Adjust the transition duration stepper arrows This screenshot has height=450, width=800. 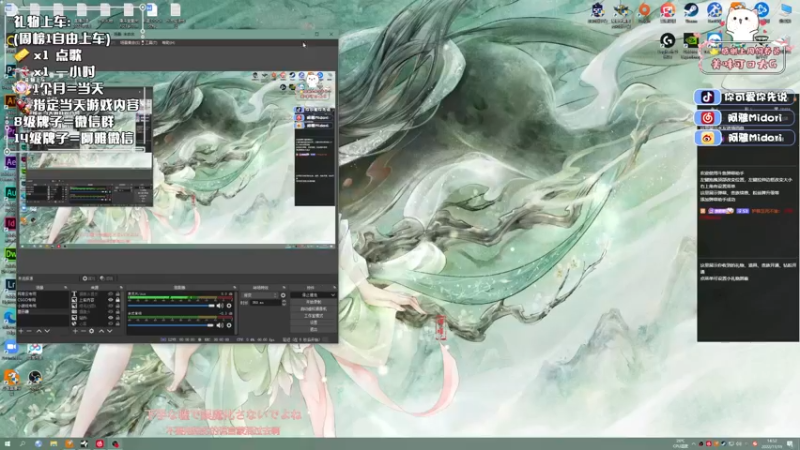tap(284, 303)
